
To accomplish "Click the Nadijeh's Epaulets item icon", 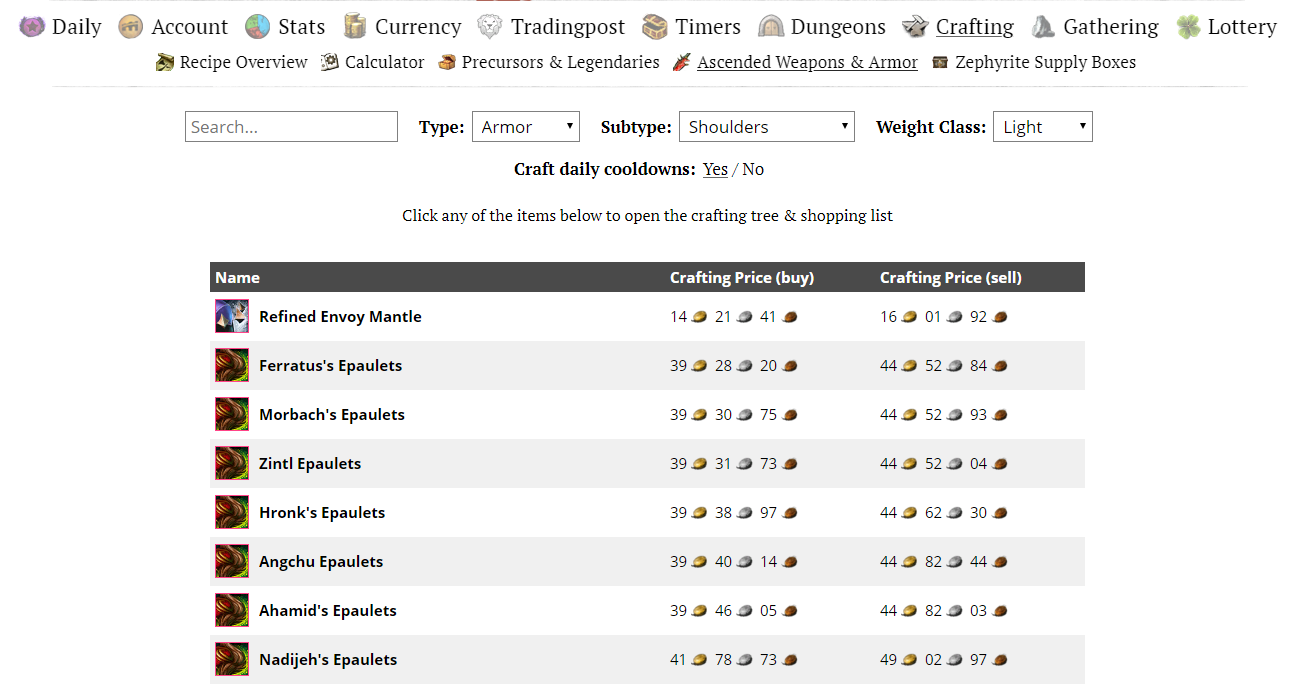I will click(x=232, y=659).
